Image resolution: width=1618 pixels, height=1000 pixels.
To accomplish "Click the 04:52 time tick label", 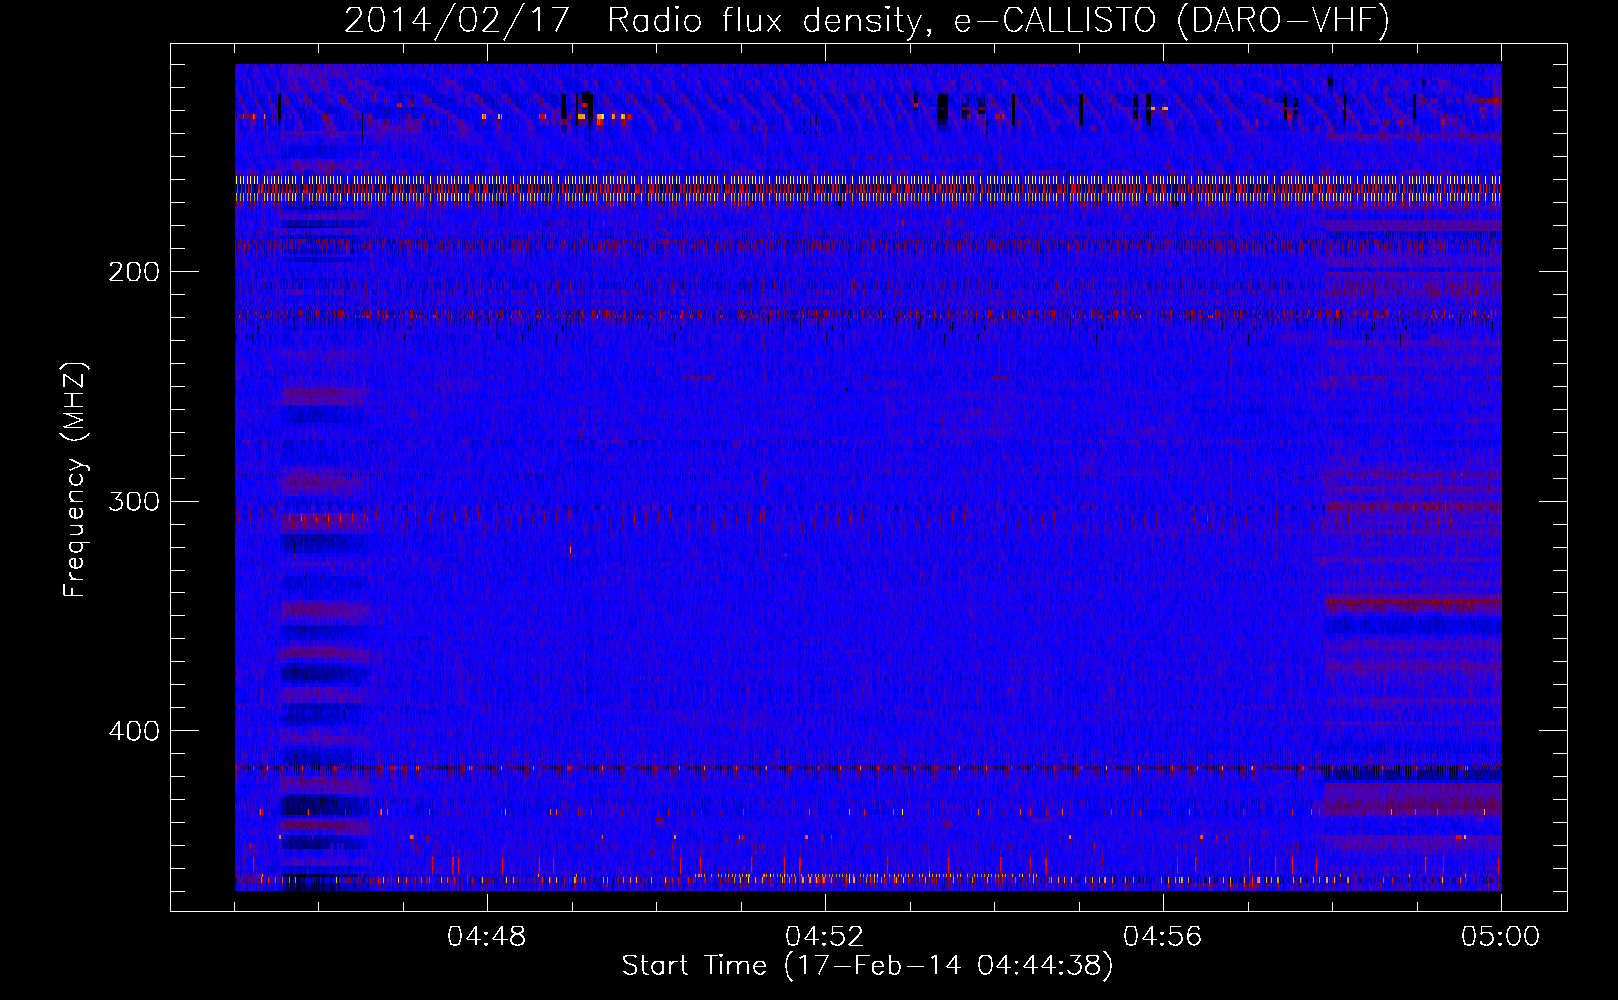I will click(824, 937).
